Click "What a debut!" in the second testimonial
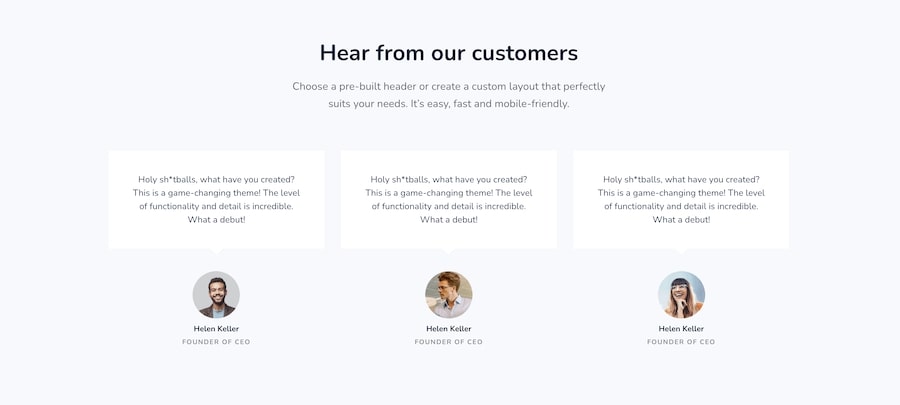 coord(449,220)
